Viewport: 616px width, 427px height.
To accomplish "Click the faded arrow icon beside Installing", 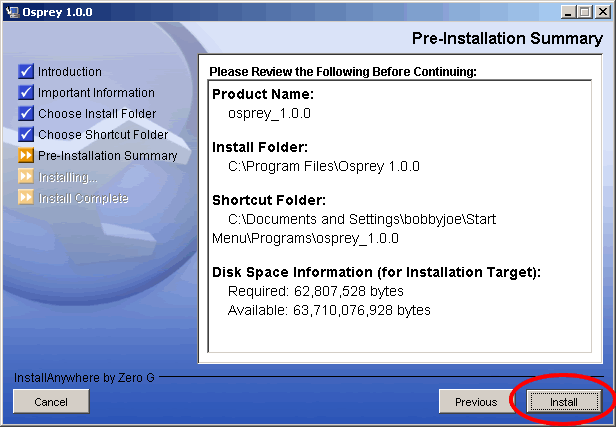I will (26, 177).
